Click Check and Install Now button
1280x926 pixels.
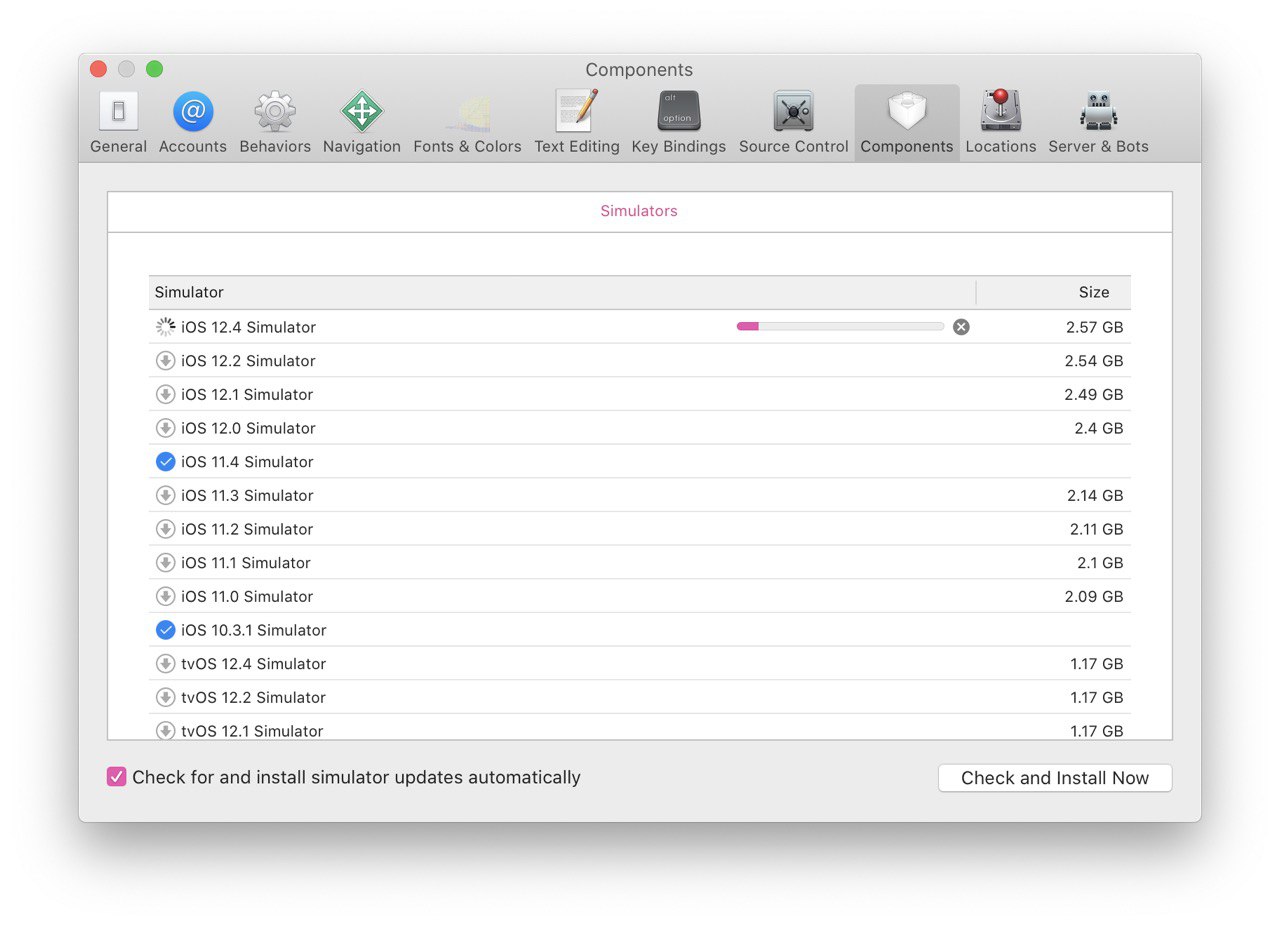(1055, 778)
